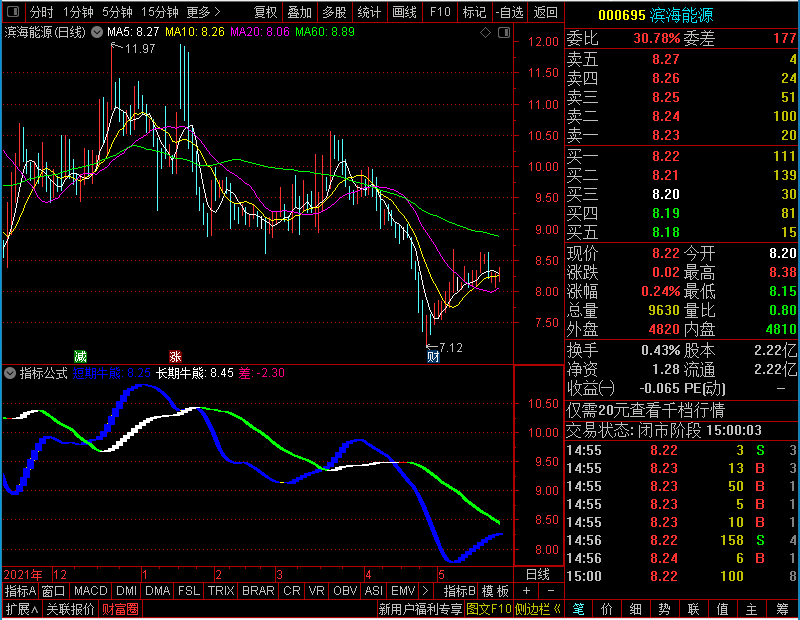Click the 15:00 8.22 trade row
The image size is (800, 620).
681,576
